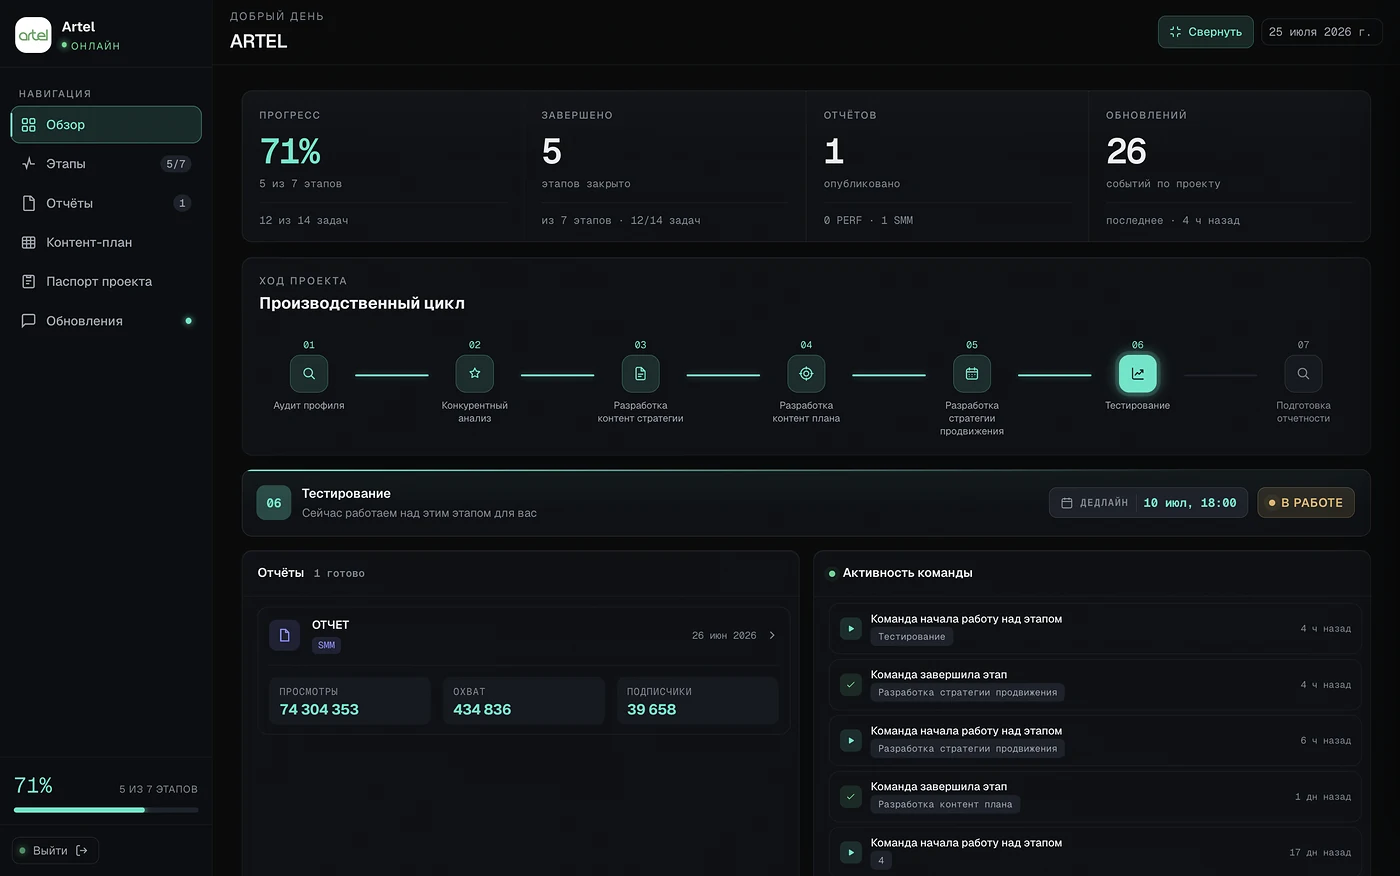Expand the ОТЧЕТ report with the chevron arrow
Viewport: 1400px width, 876px height.
(772, 636)
